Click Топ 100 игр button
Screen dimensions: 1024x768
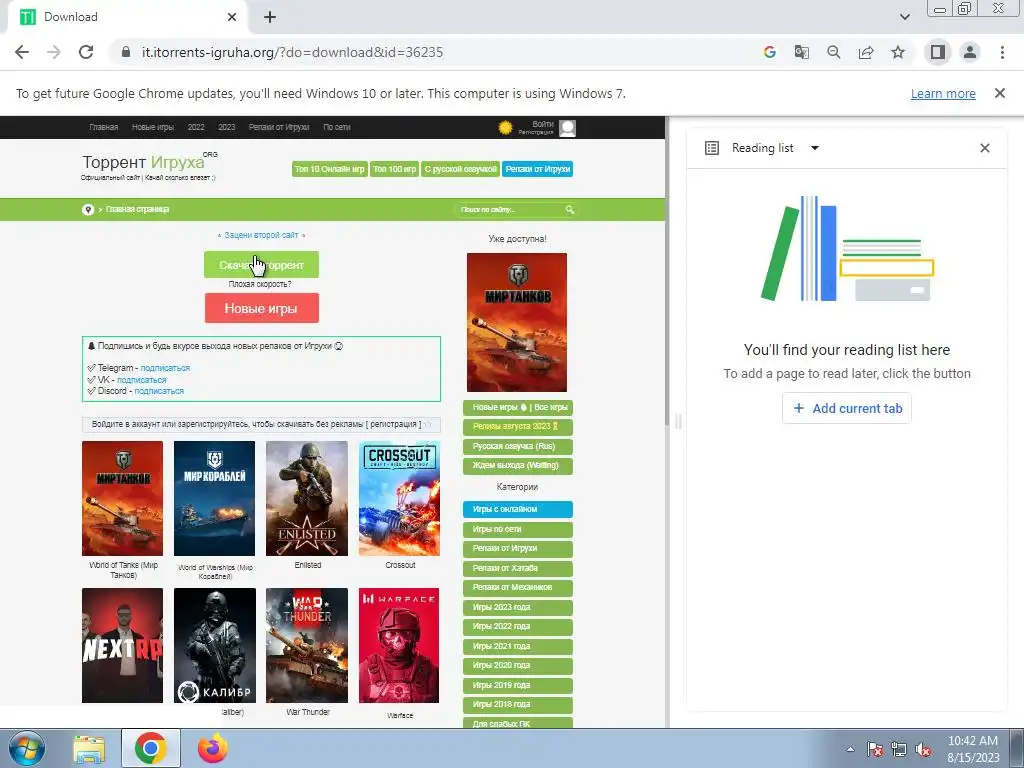point(394,169)
